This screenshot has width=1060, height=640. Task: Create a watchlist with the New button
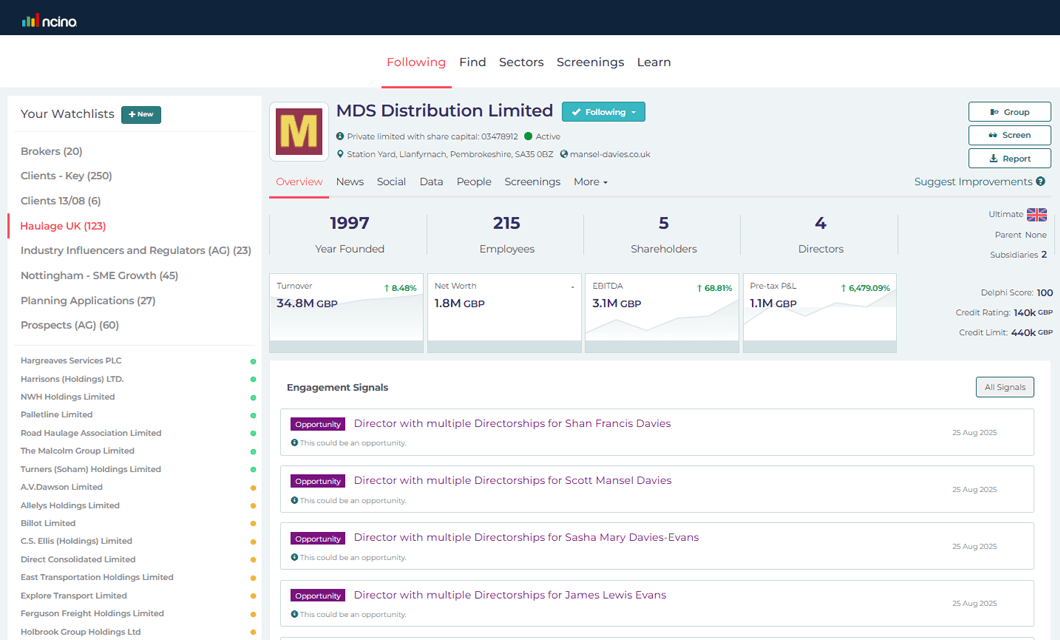point(140,114)
